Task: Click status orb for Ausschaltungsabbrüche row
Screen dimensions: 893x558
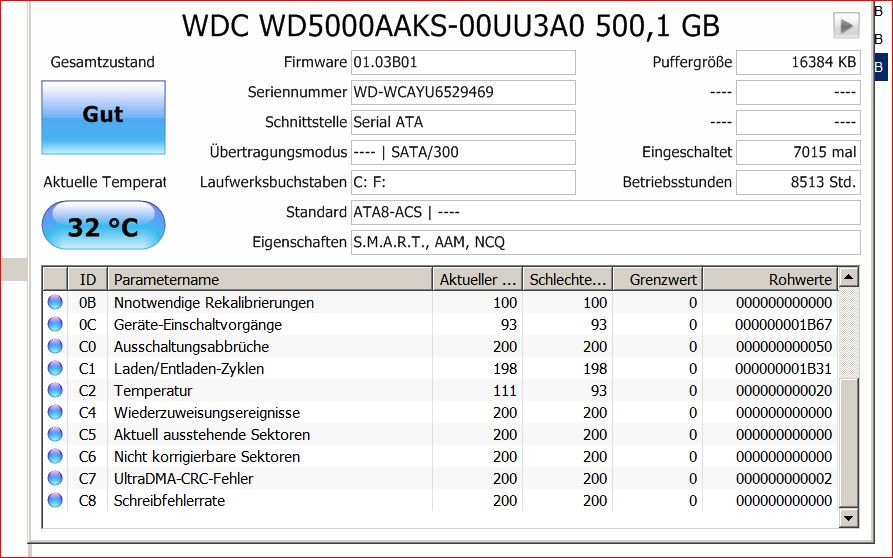Action: coord(55,346)
